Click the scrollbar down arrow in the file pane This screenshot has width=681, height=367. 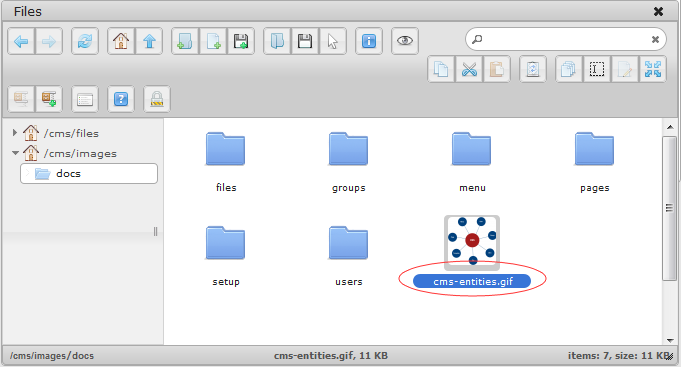pyautogui.click(x=670, y=340)
